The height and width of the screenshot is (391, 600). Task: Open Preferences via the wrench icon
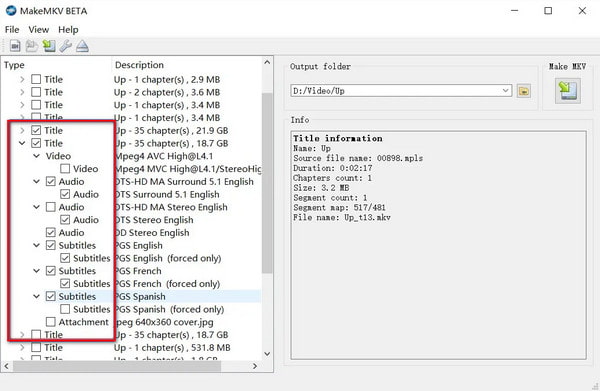65,46
